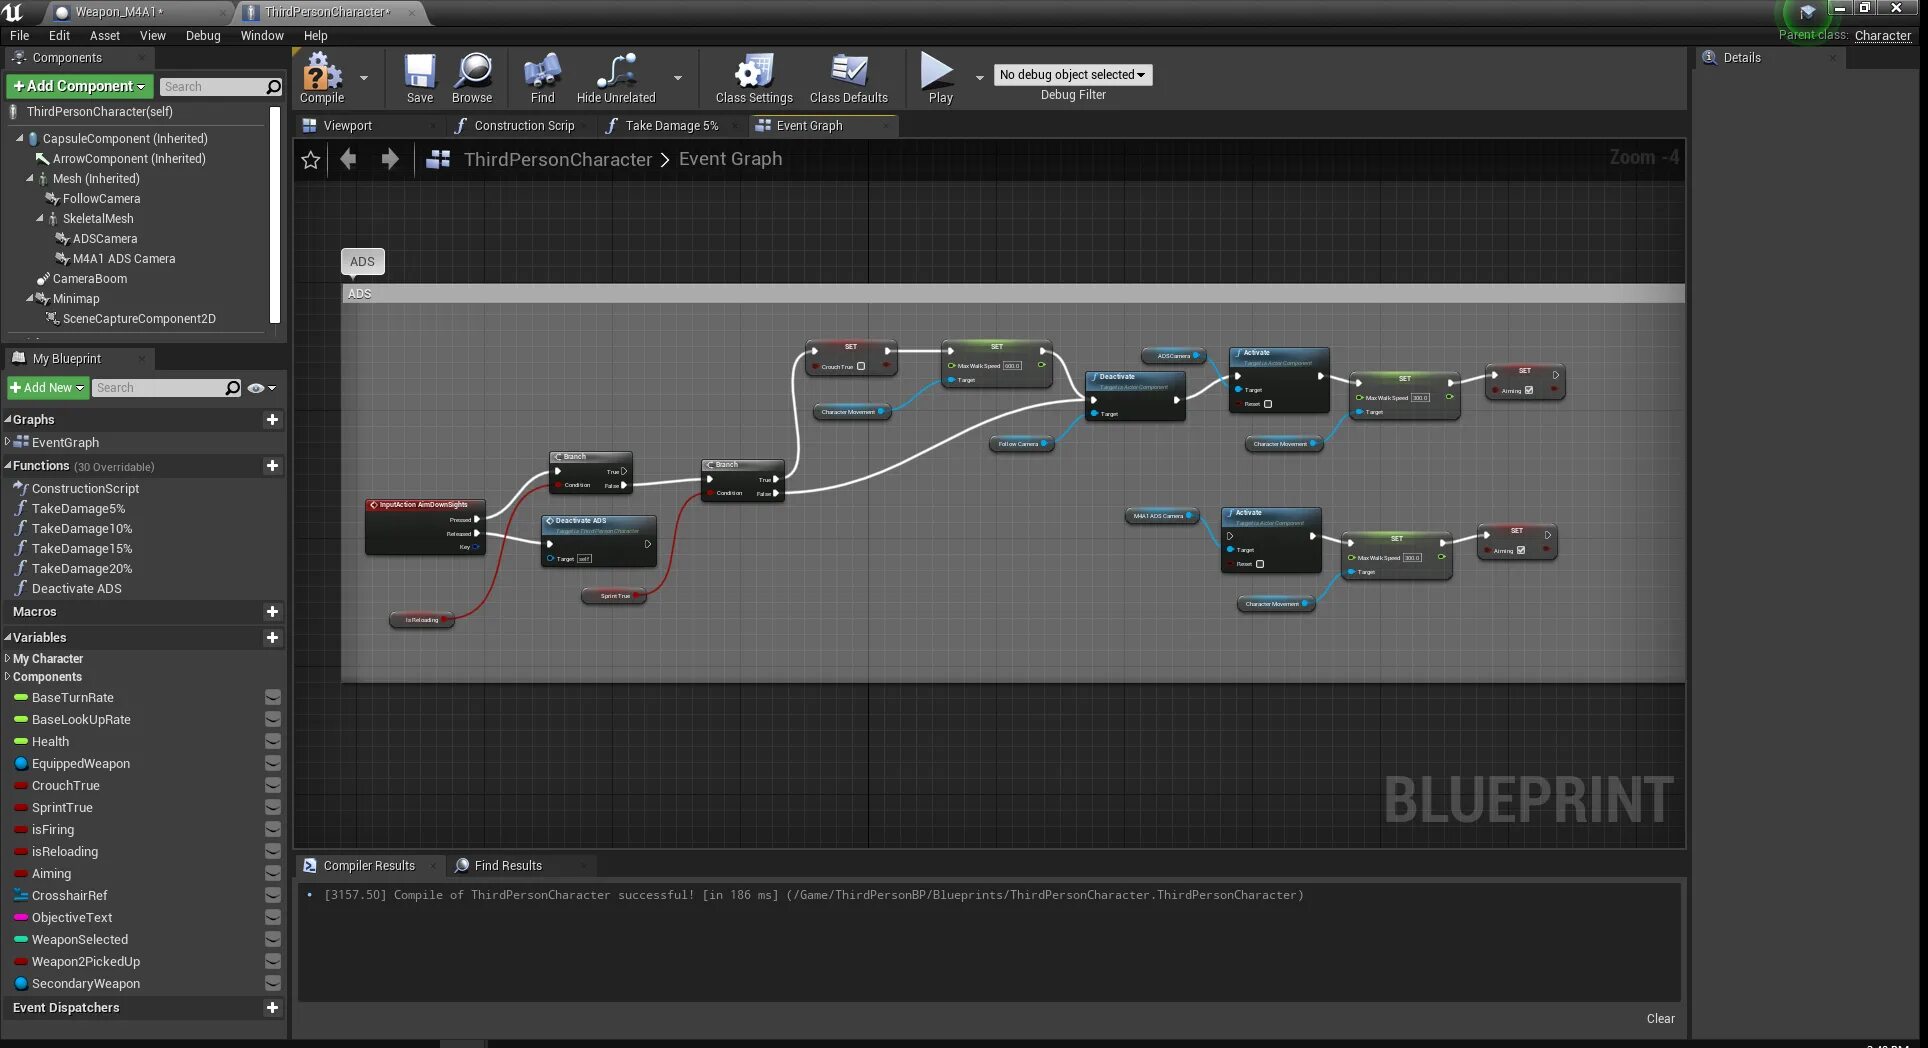Open the Add New dropdown in My Blueprint

click(47, 388)
